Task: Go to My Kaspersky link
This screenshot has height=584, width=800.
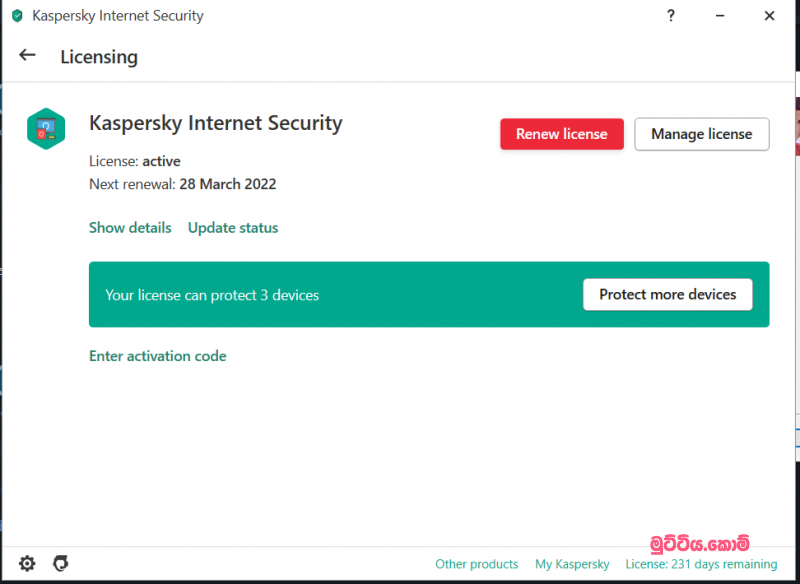Action: pos(572,564)
